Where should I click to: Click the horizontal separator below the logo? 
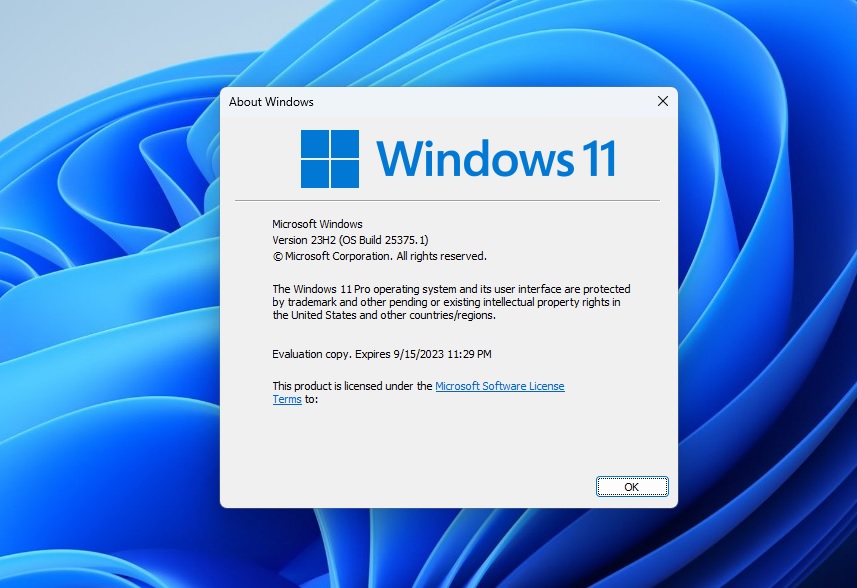tap(448, 200)
